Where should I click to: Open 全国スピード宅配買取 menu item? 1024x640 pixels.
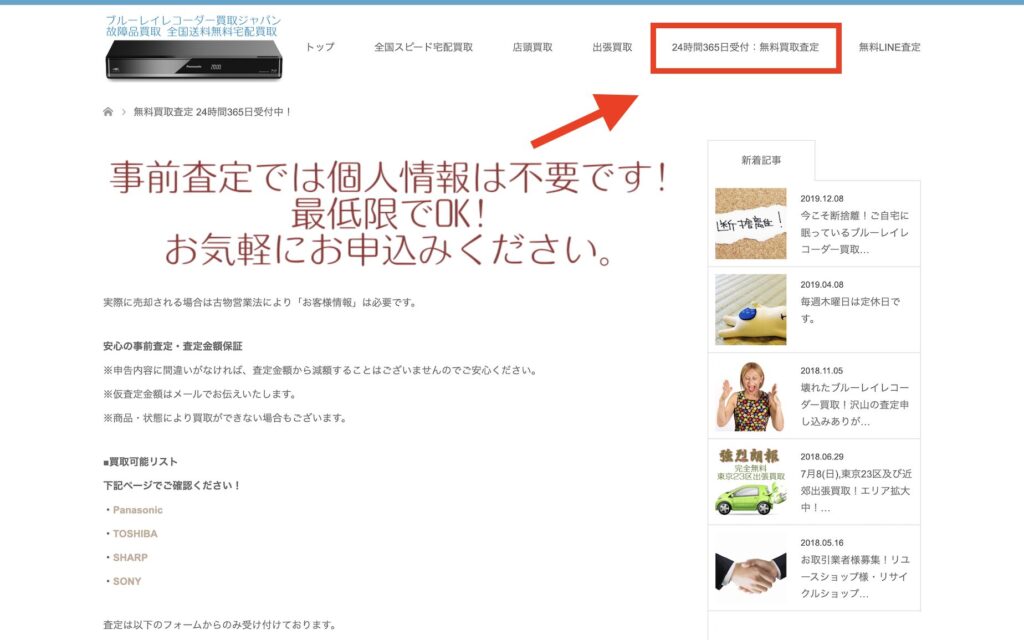coord(423,47)
